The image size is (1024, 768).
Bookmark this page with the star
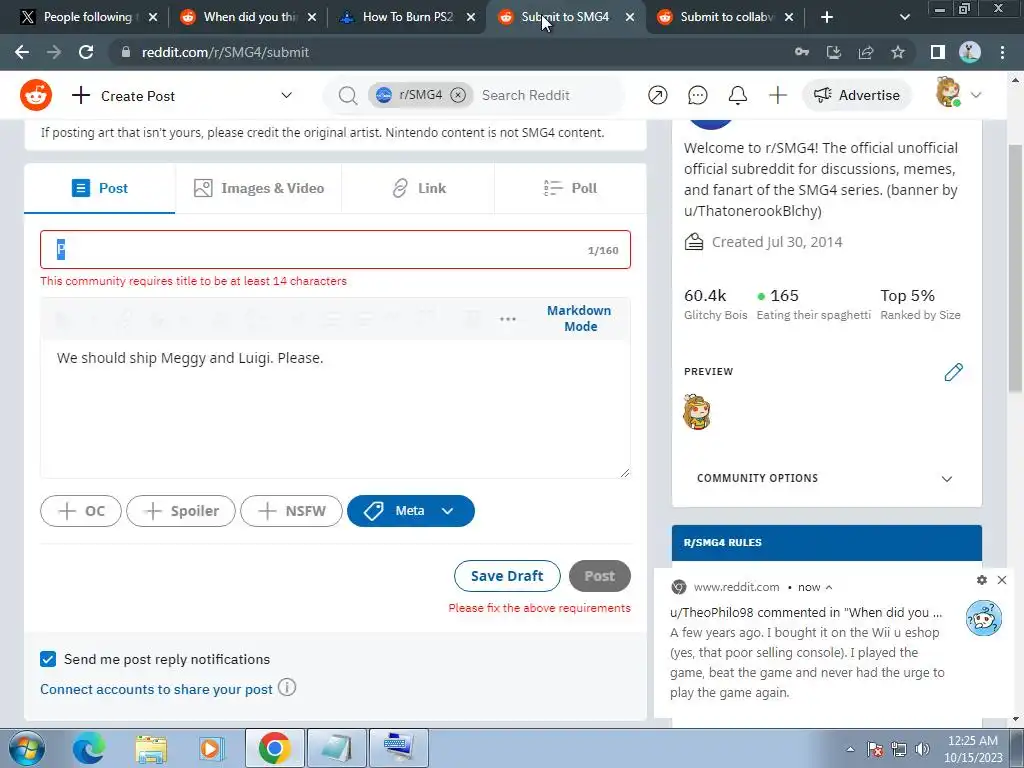[x=898, y=52]
